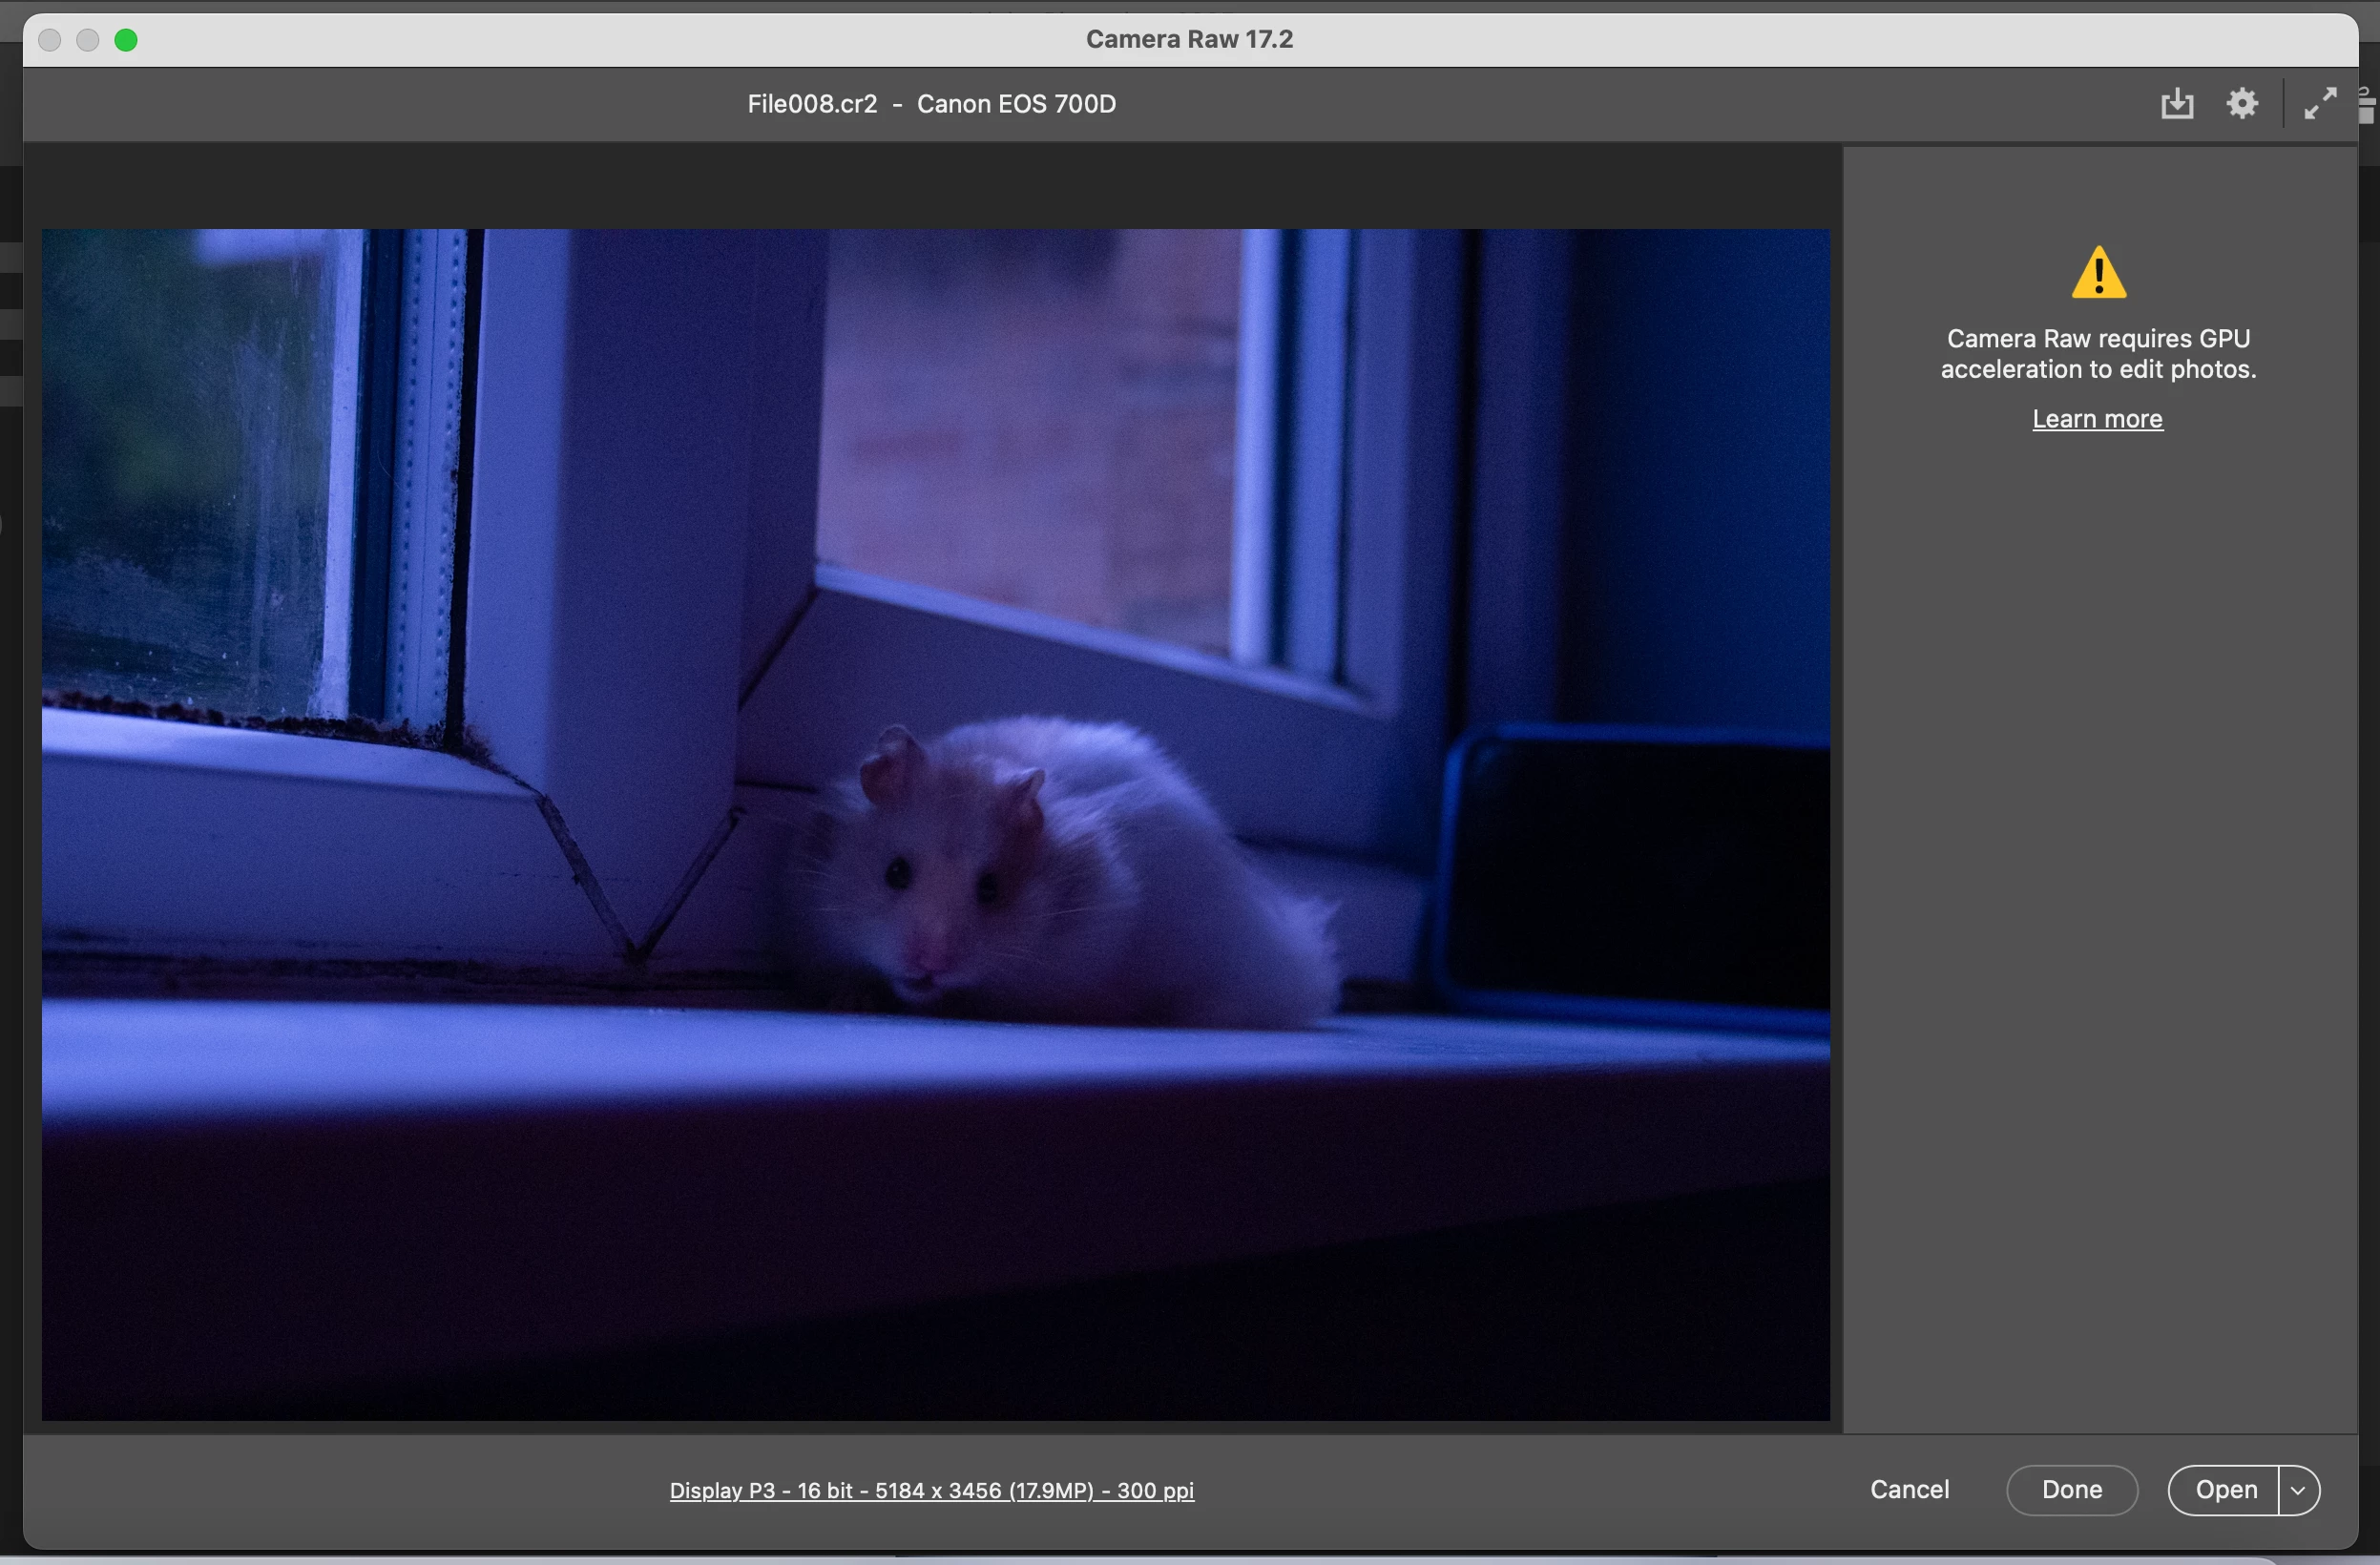Follow the Learn more link
The image size is (2380, 1565).
coord(2097,419)
